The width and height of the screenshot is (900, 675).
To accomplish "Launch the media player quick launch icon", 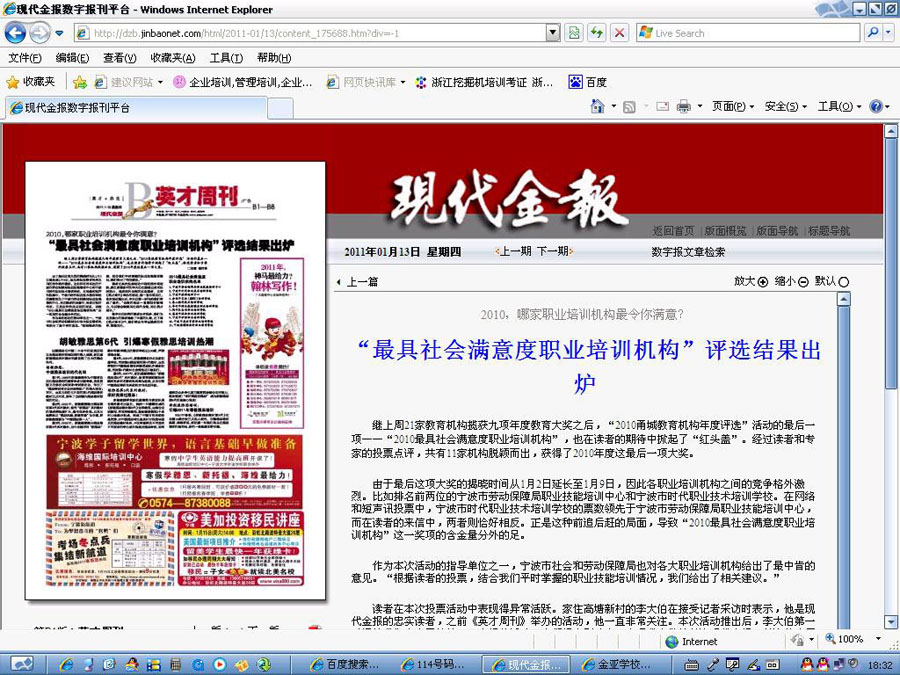I will tap(219, 665).
